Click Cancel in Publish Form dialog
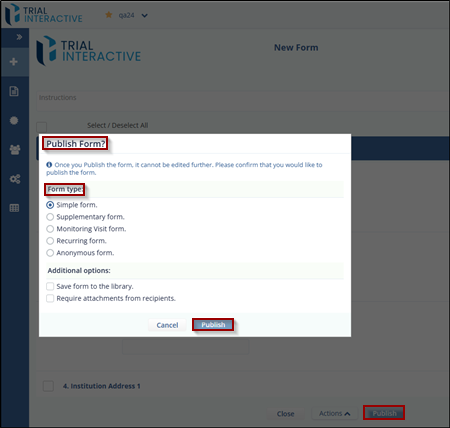The image size is (450, 428). click(167, 325)
